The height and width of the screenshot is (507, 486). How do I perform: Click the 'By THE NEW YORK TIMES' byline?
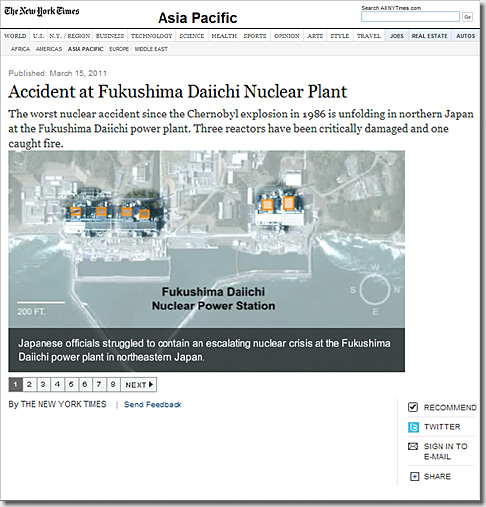click(x=57, y=404)
